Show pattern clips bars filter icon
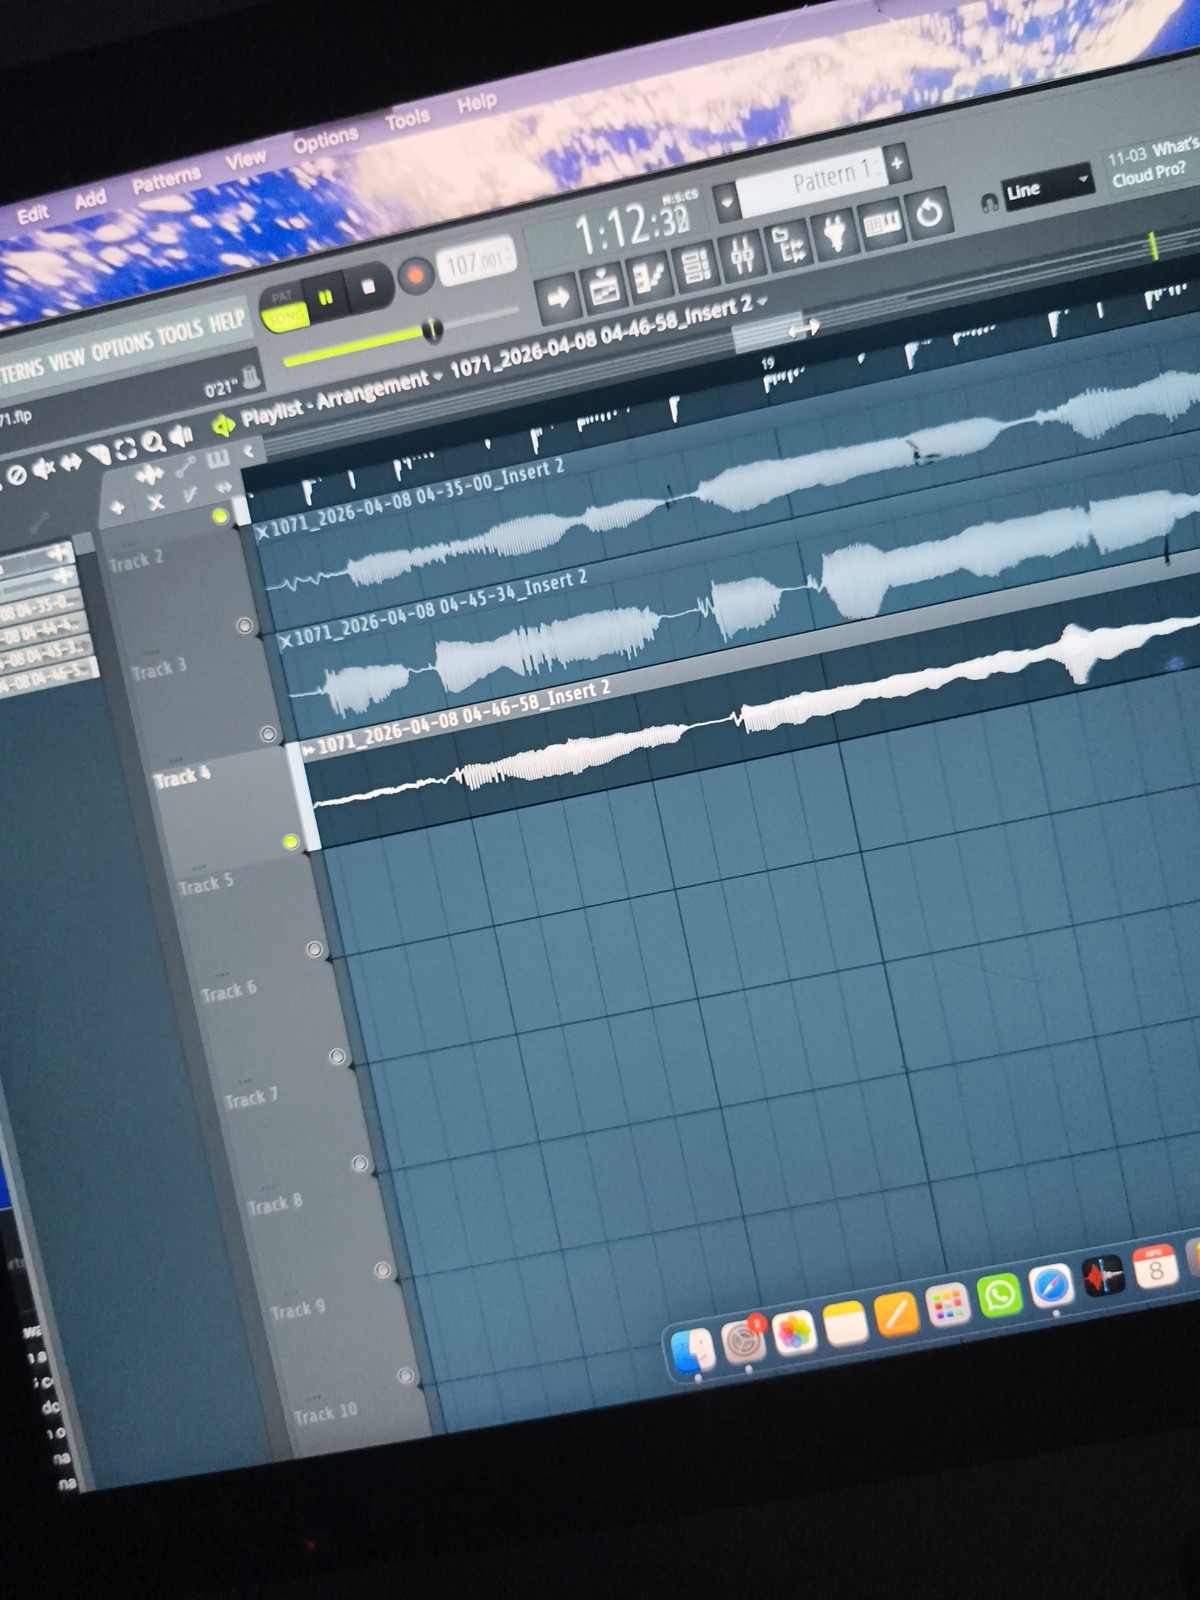 (x=217, y=459)
